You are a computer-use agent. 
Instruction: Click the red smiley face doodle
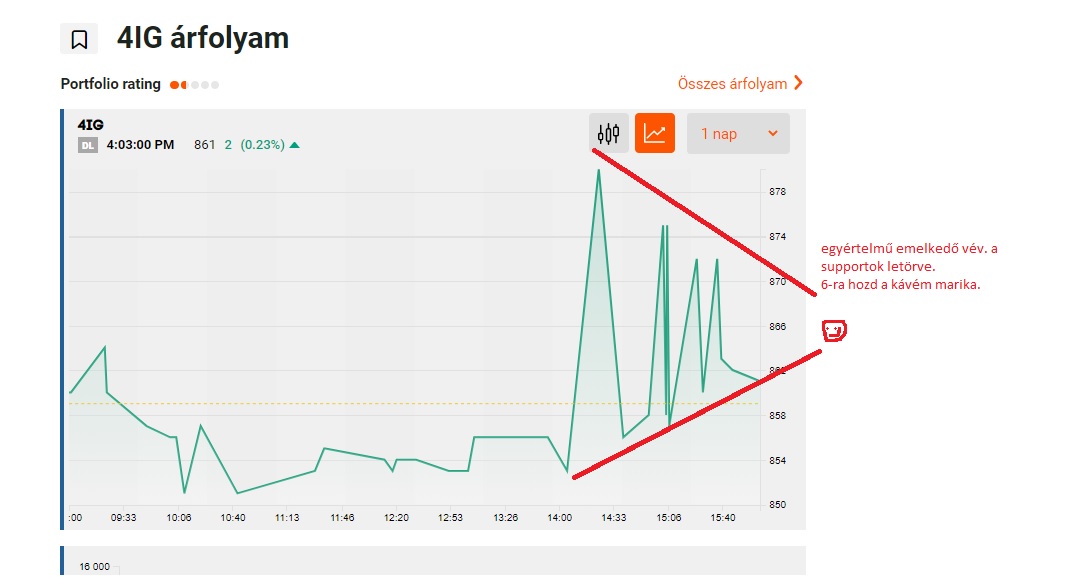tap(834, 329)
